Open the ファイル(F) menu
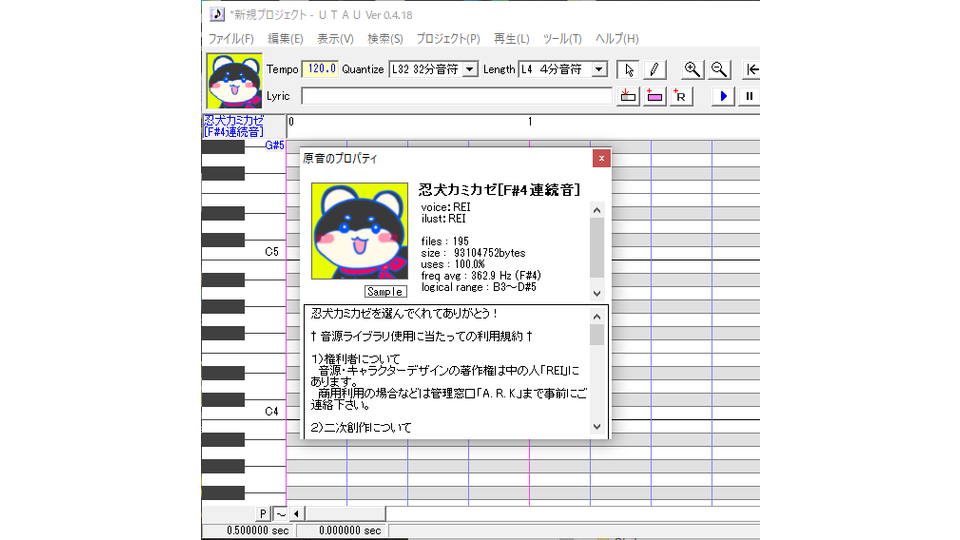 click(230, 39)
